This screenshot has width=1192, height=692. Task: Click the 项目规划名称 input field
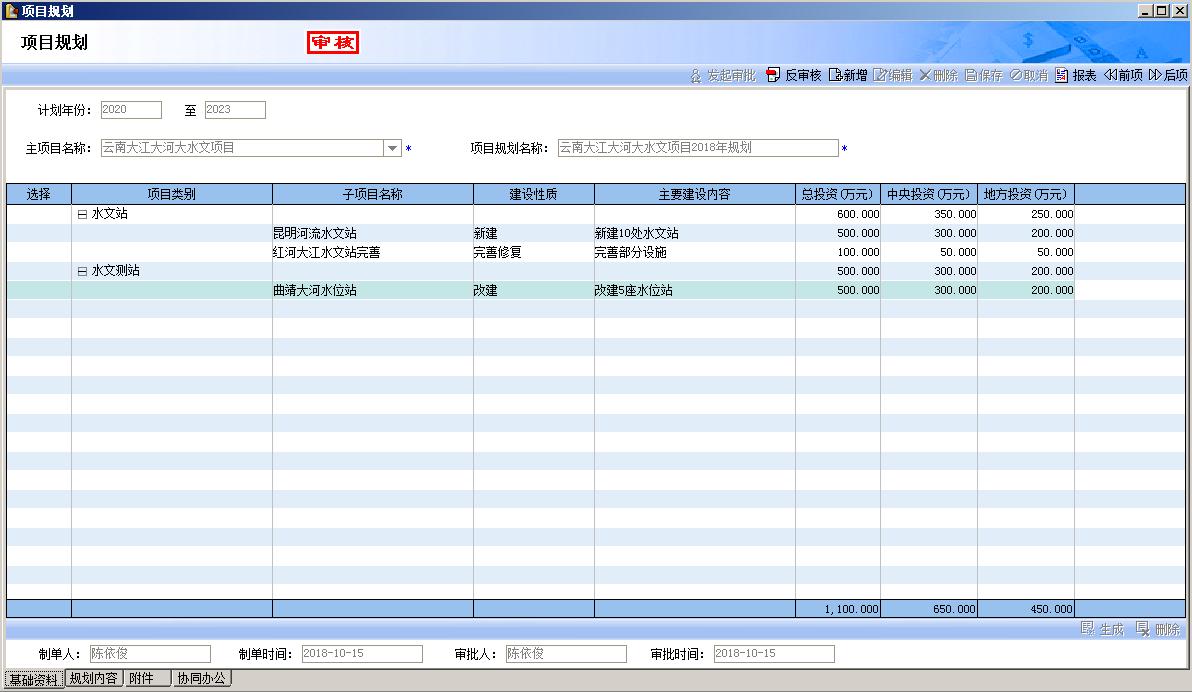(x=697, y=148)
